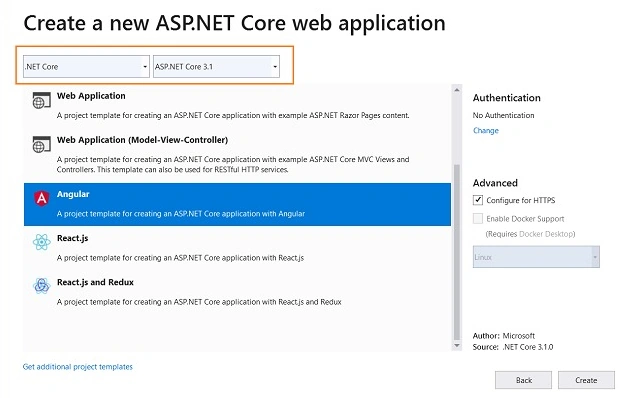Click the Requires Docker Desktop note

[530, 234]
